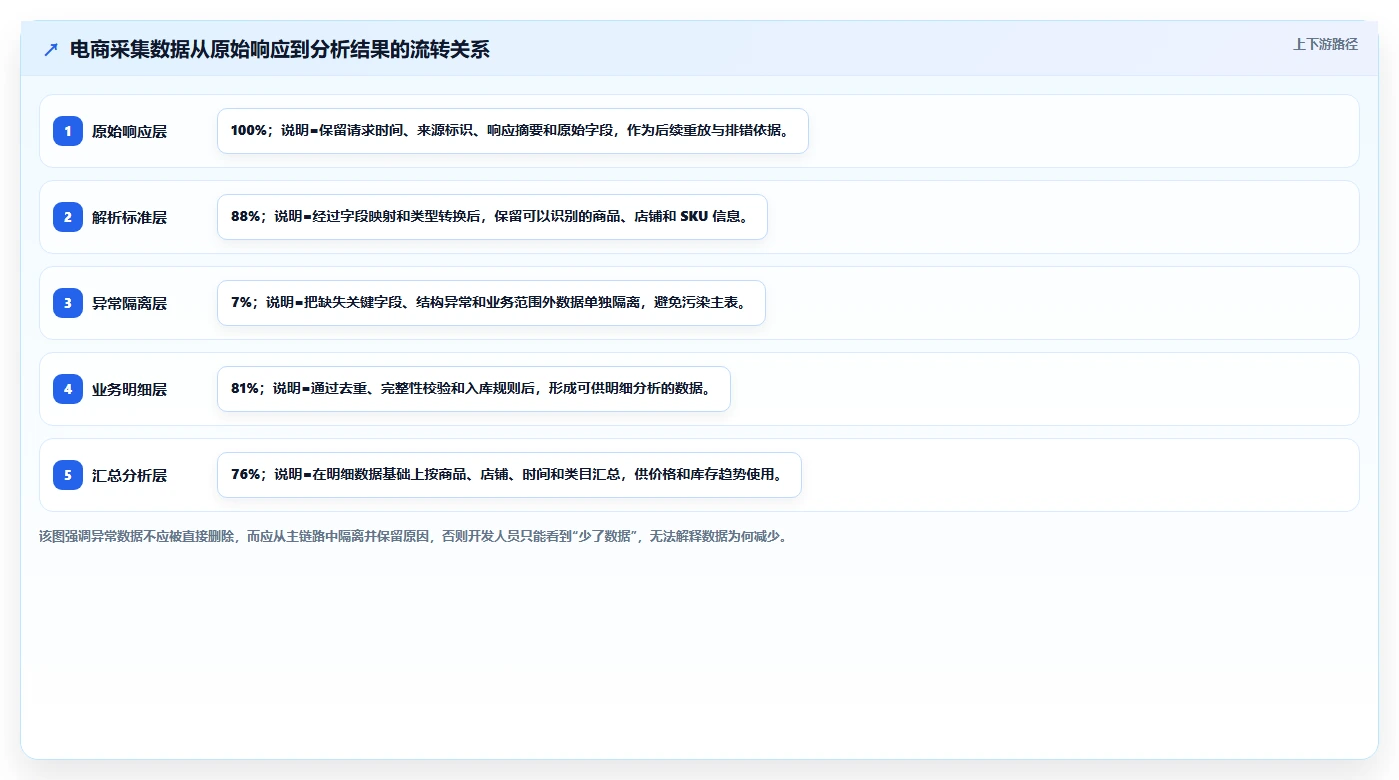Open the 88% description box
Screen dimensions: 1399x780
(492, 217)
